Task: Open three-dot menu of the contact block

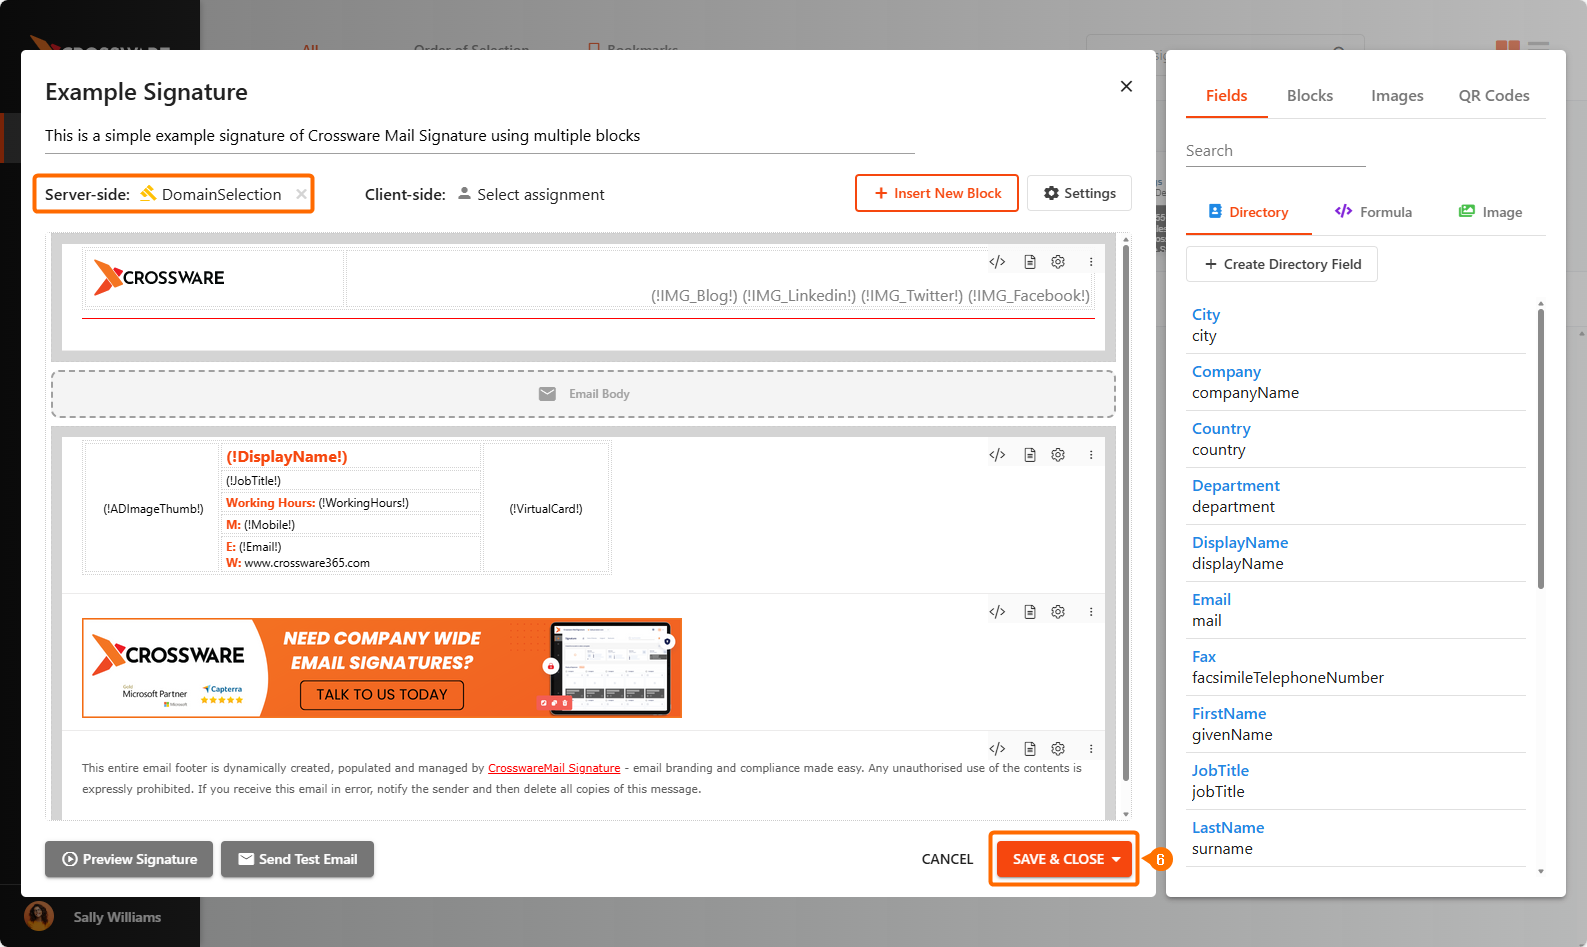Action: (1091, 455)
